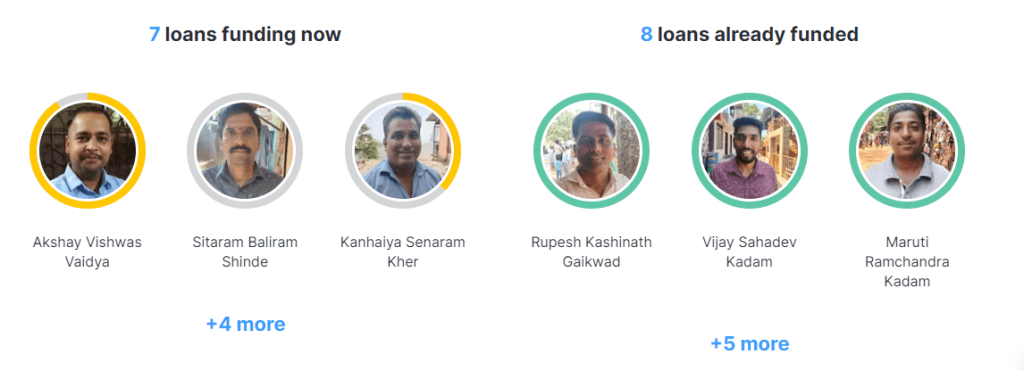Image resolution: width=1024 pixels, height=371 pixels.
Task: Open Vijay Sahadev Kadam's profile photo
Action: tap(750, 151)
